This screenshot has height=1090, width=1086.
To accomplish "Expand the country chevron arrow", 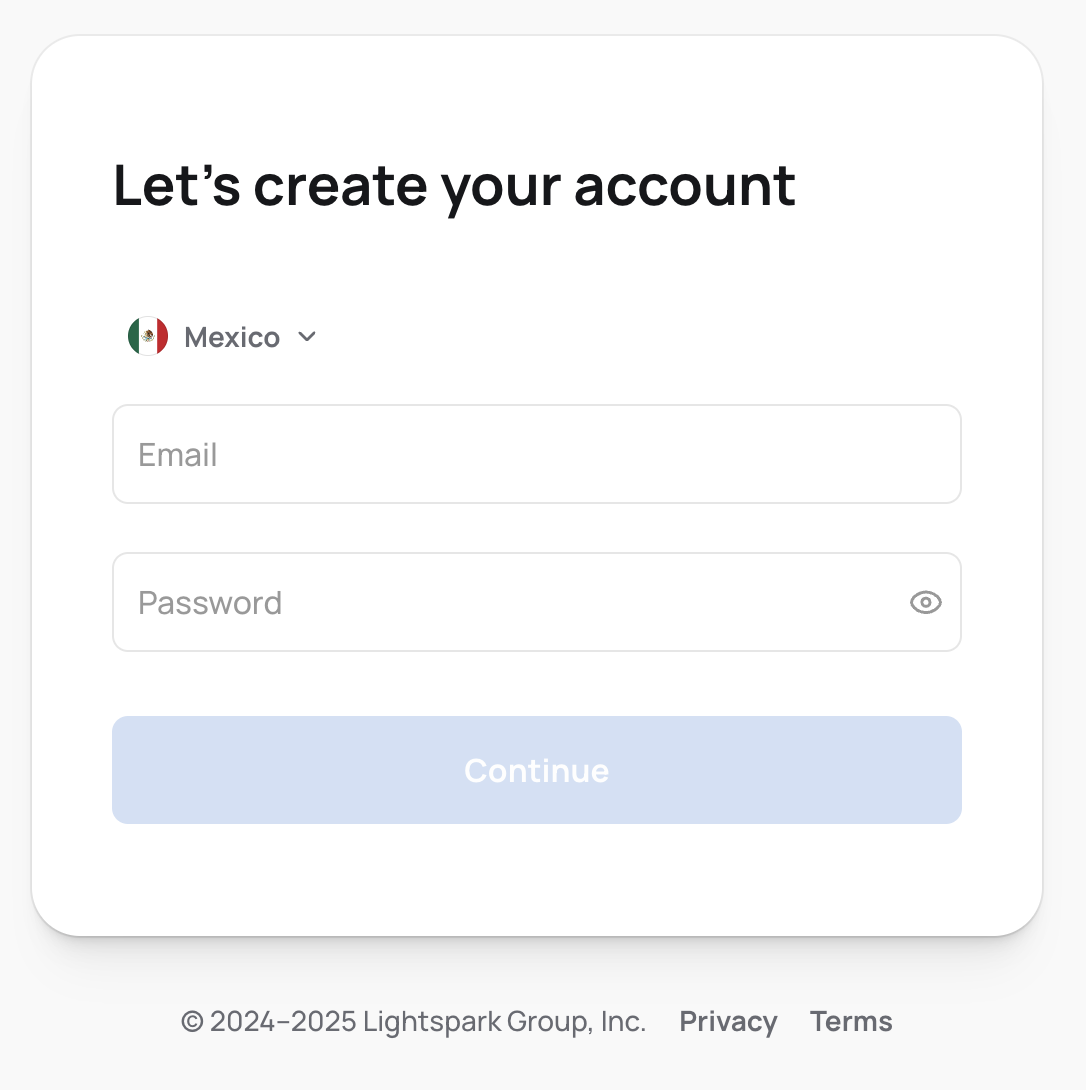I will [307, 337].
